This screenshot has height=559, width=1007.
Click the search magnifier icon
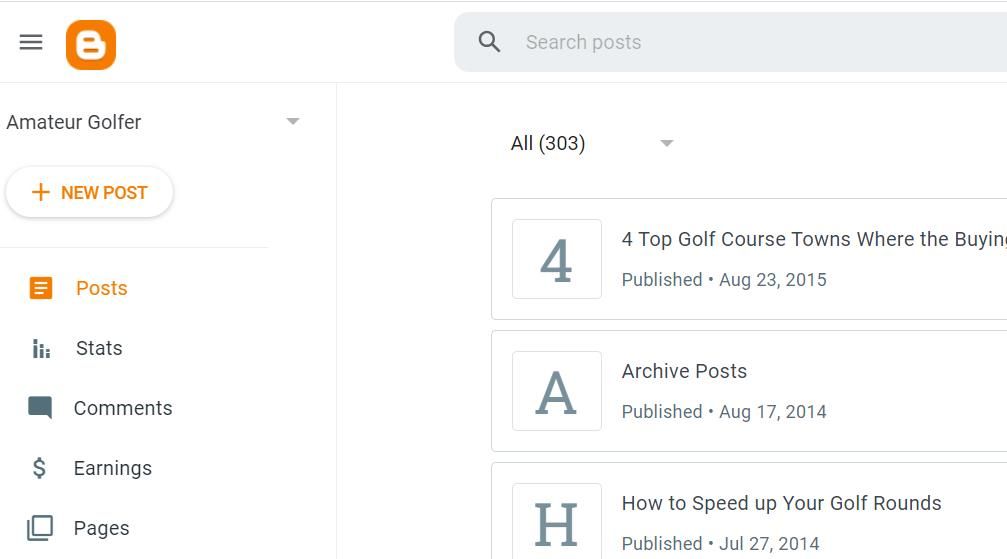click(x=489, y=42)
